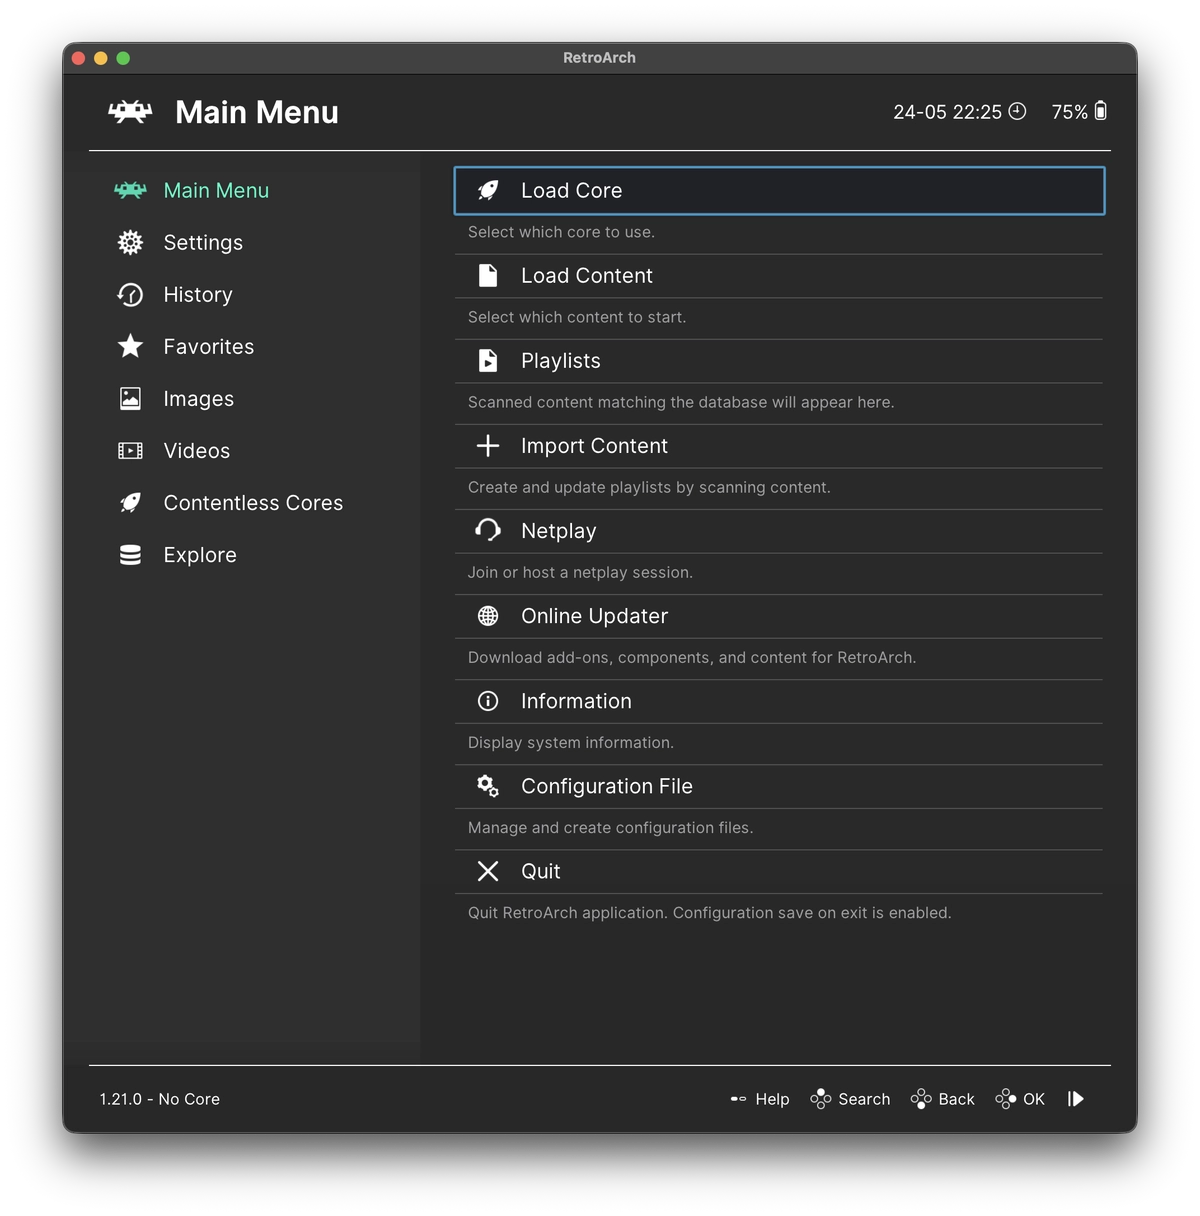Click the RetroArch window title text

tap(599, 58)
